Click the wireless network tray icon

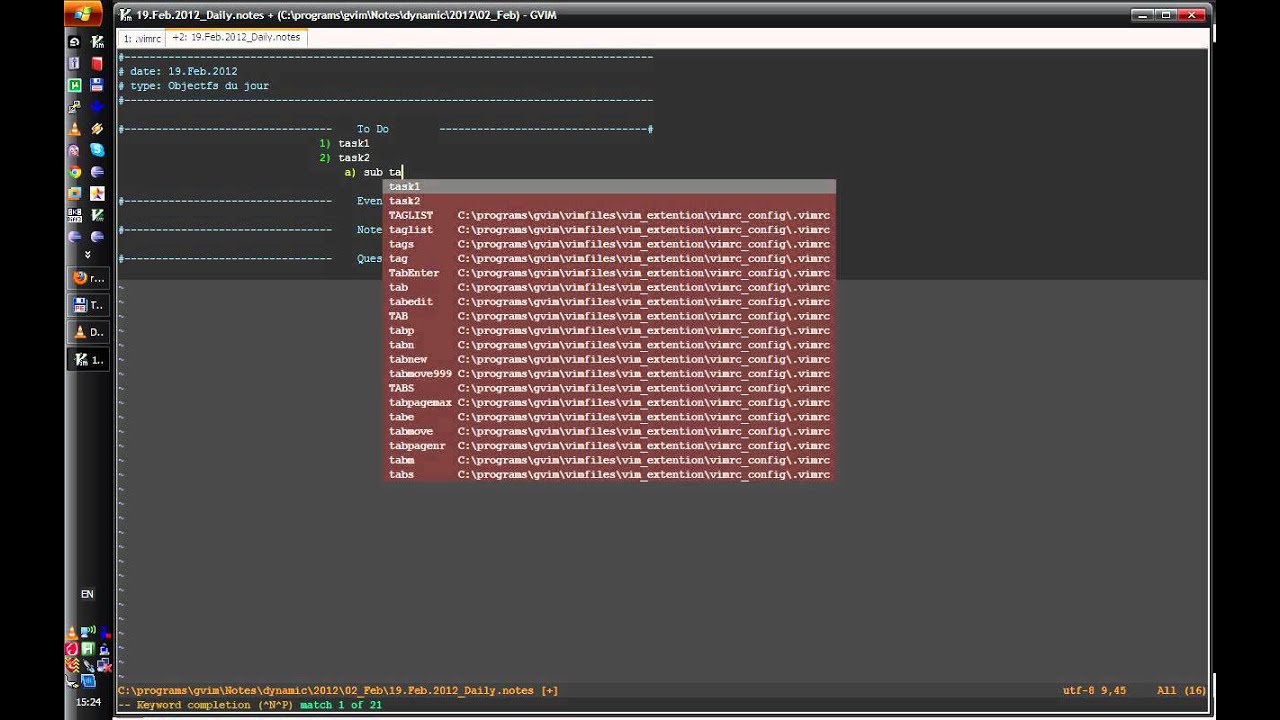click(x=88, y=631)
